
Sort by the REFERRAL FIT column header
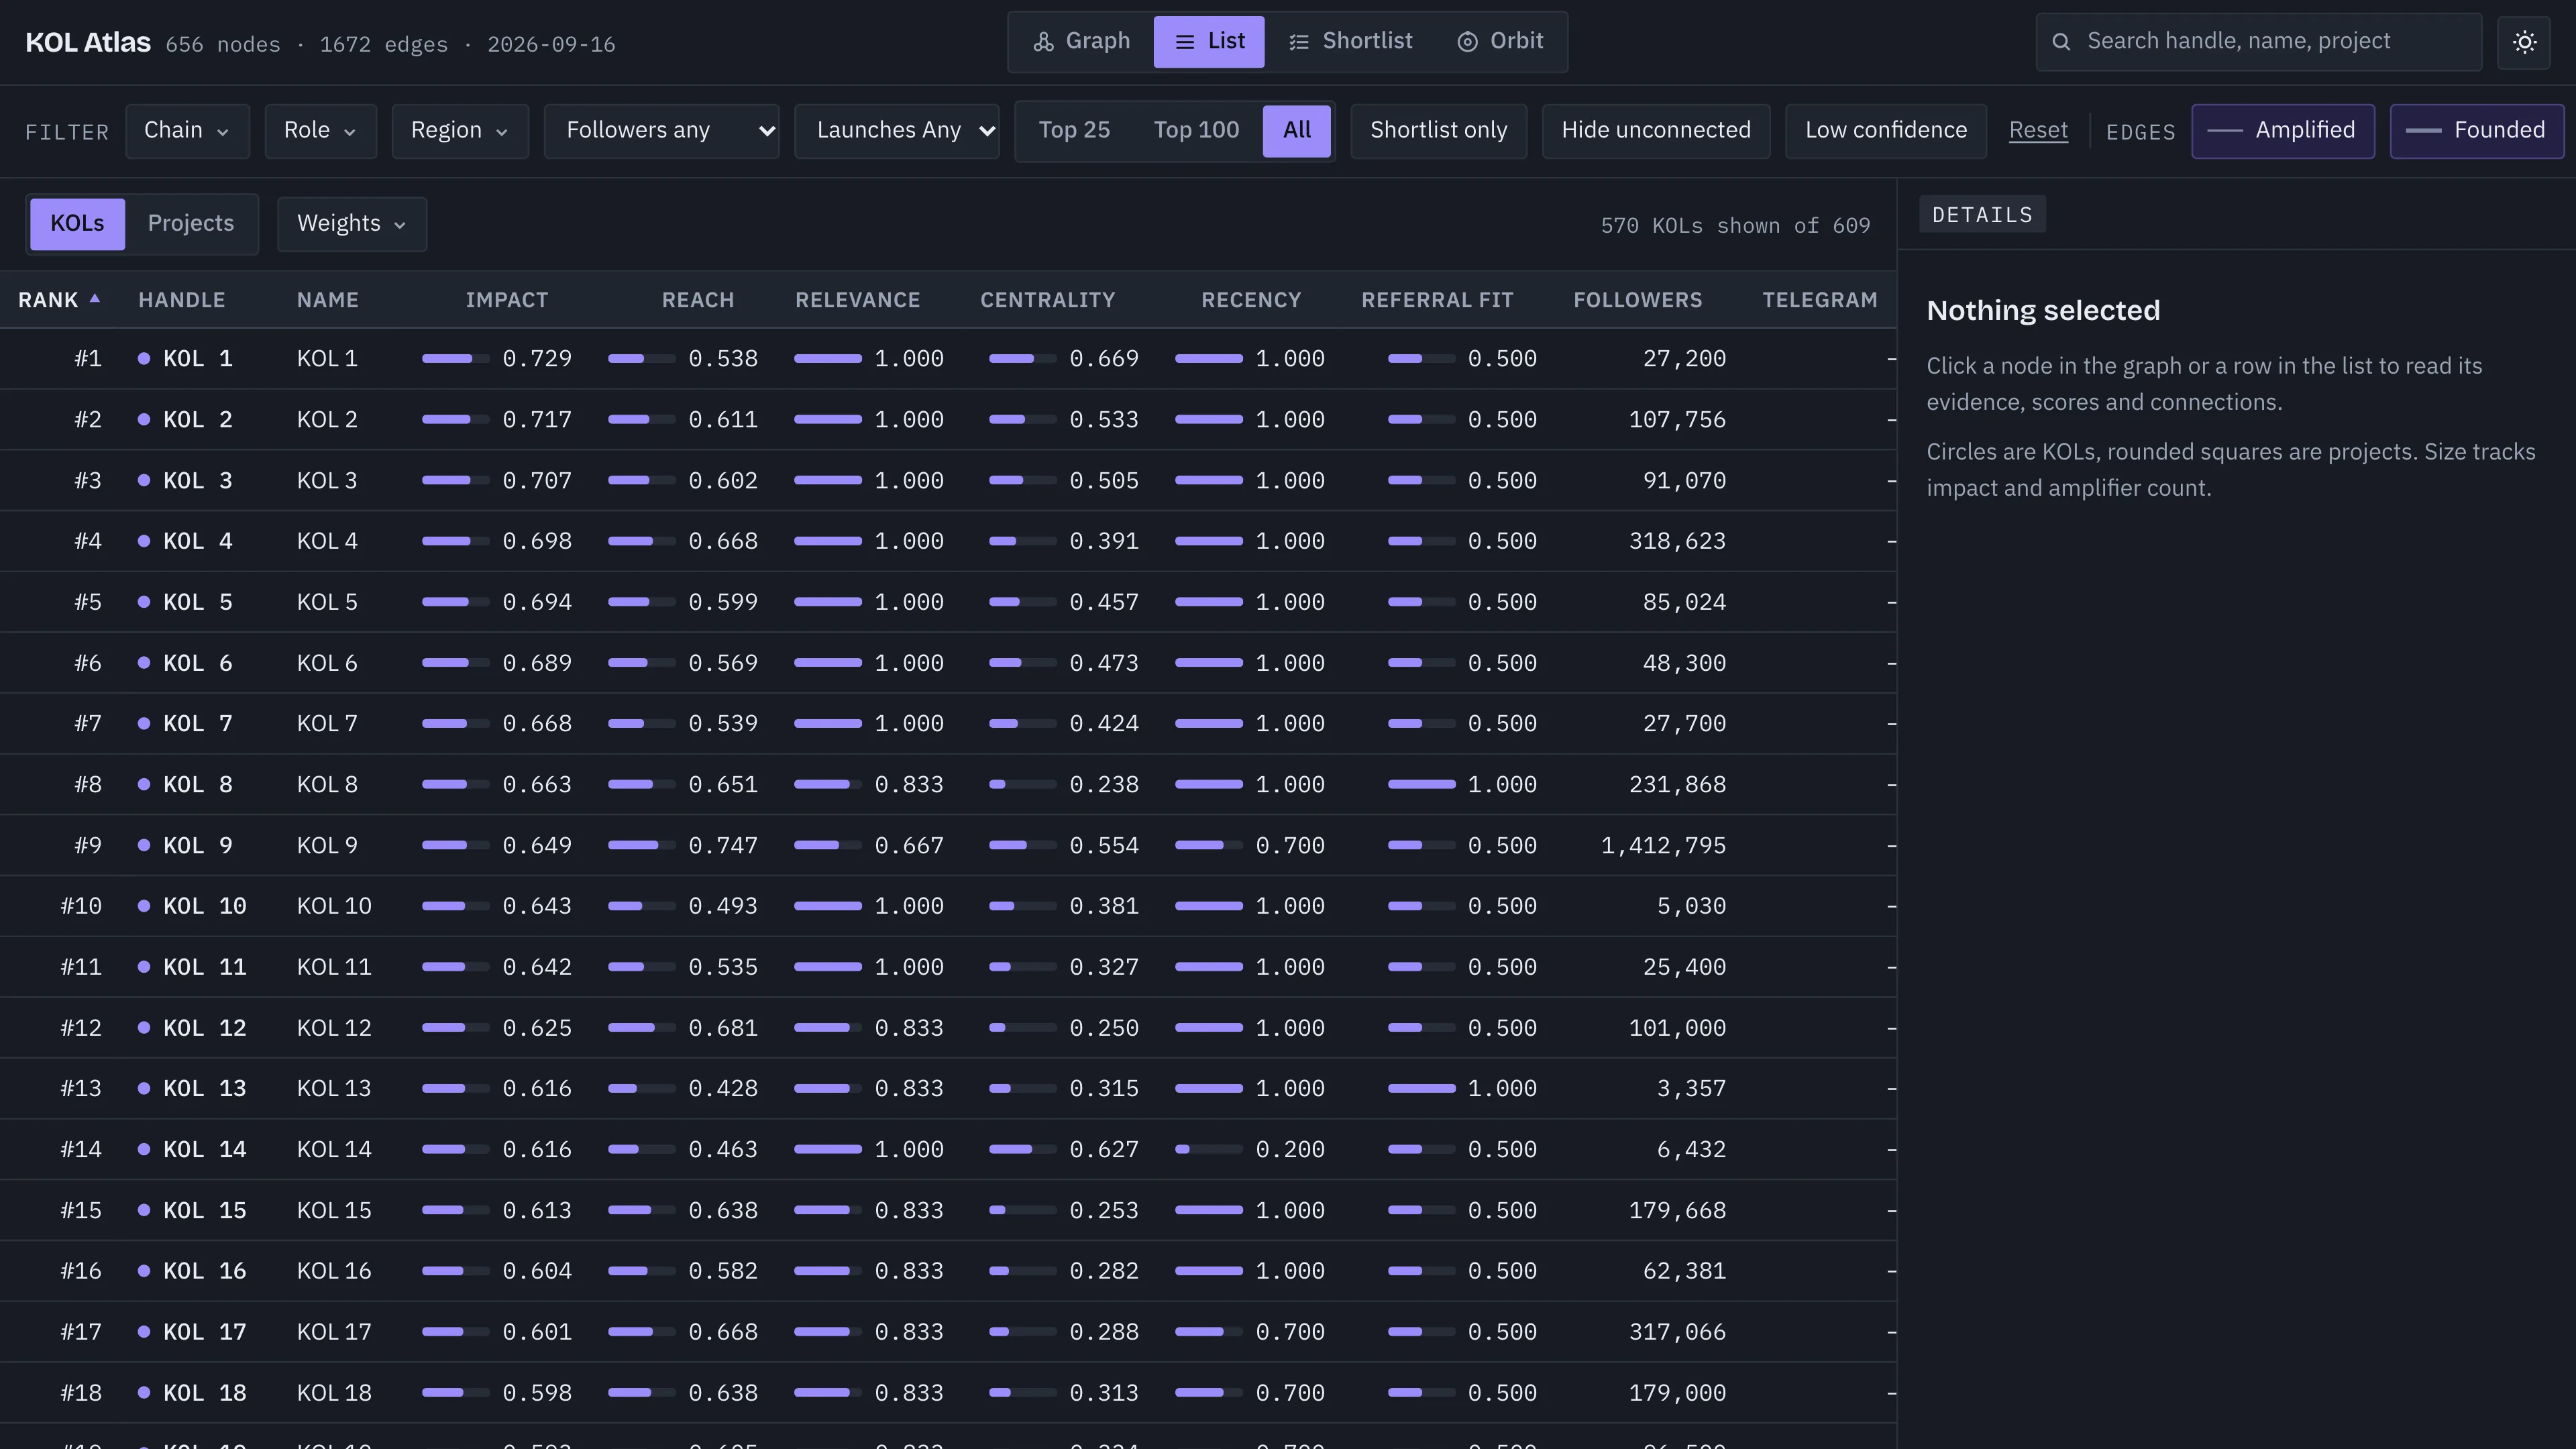click(x=1437, y=300)
